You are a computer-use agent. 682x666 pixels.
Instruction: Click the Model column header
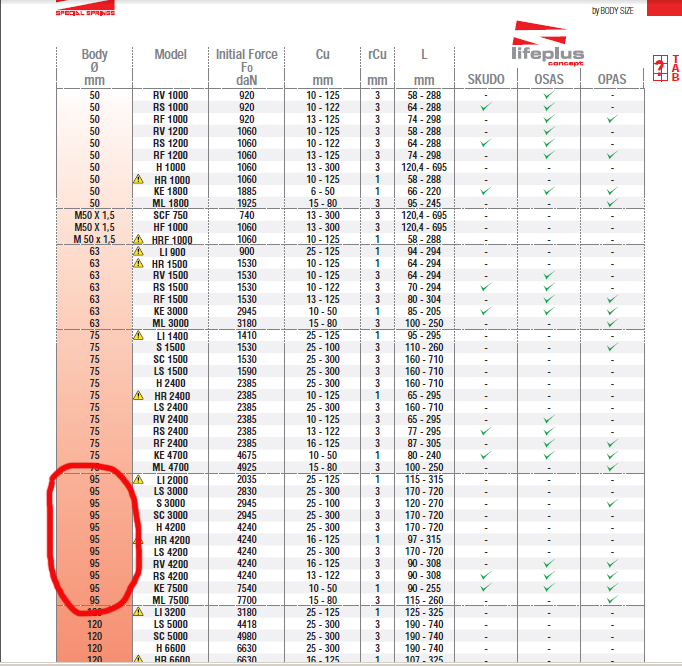click(171, 54)
